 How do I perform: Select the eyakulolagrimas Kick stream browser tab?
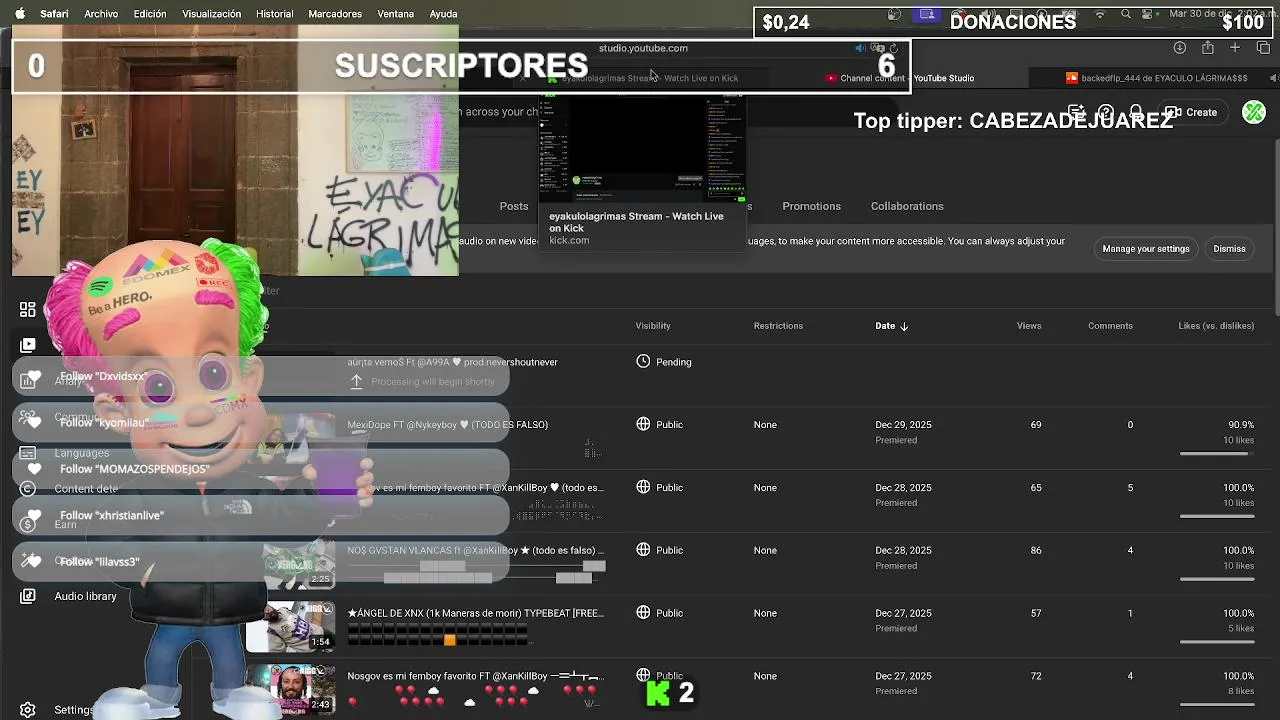(x=643, y=78)
